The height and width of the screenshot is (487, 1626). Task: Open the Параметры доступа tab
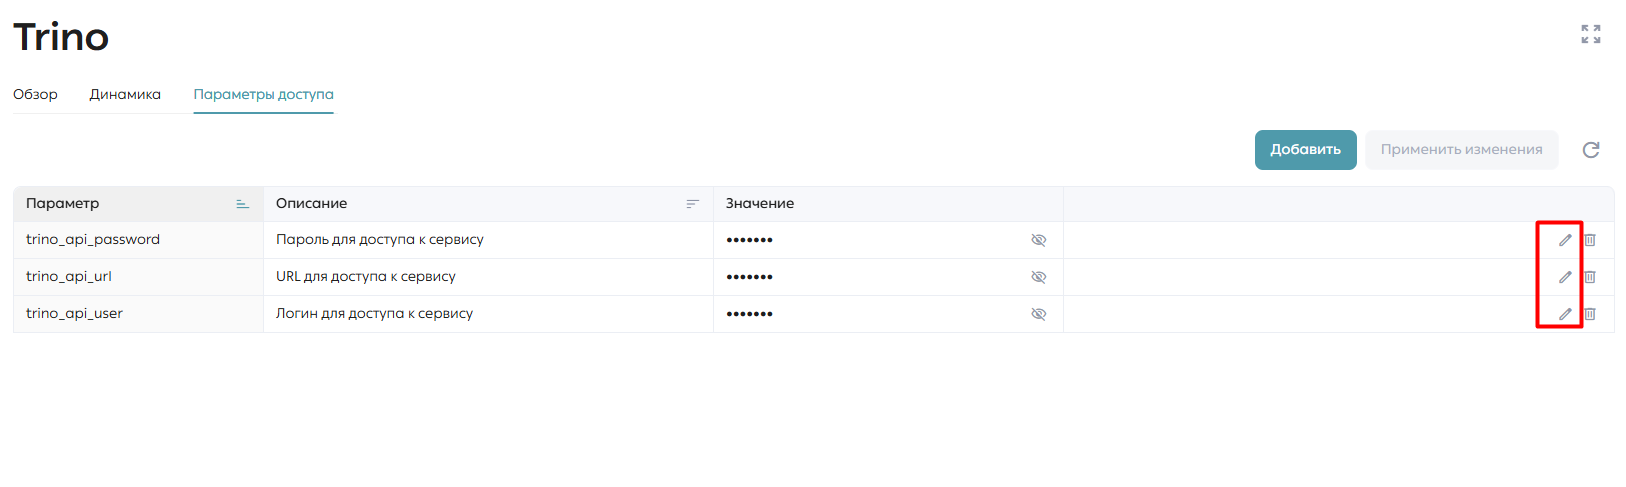coord(263,94)
